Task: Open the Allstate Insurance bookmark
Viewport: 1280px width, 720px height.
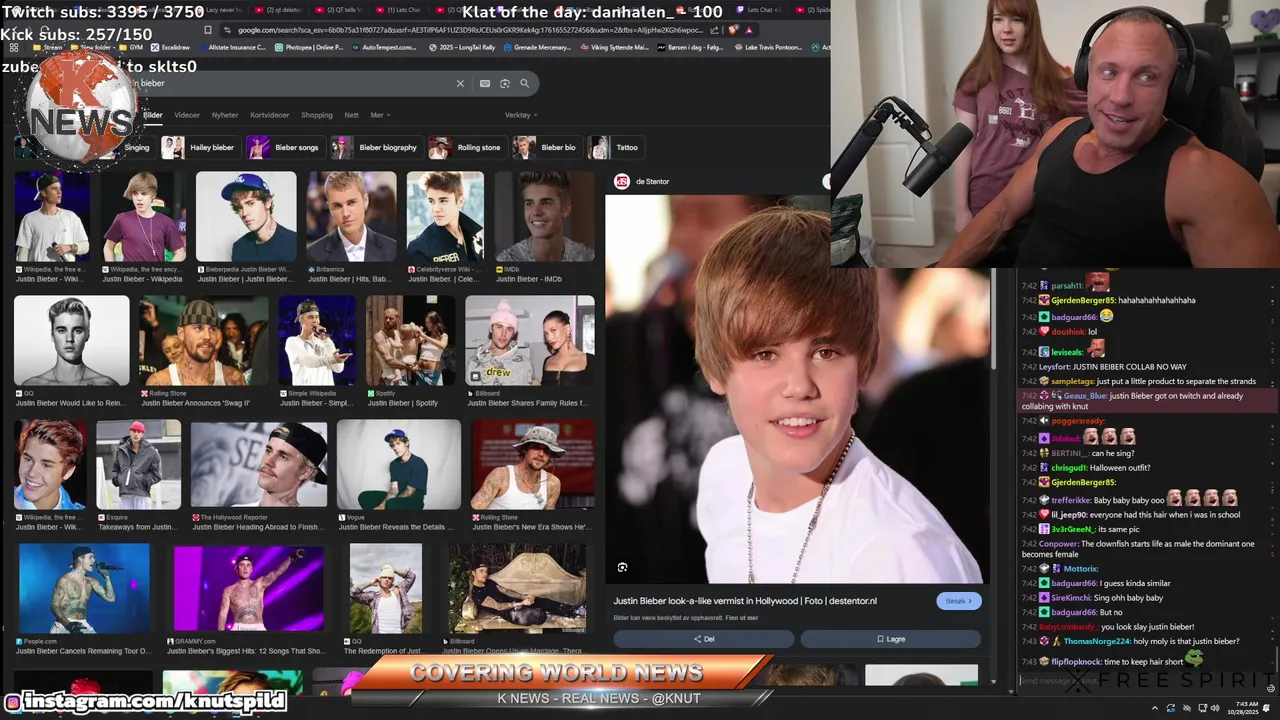Action: pyautogui.click(x=233, y=47)
